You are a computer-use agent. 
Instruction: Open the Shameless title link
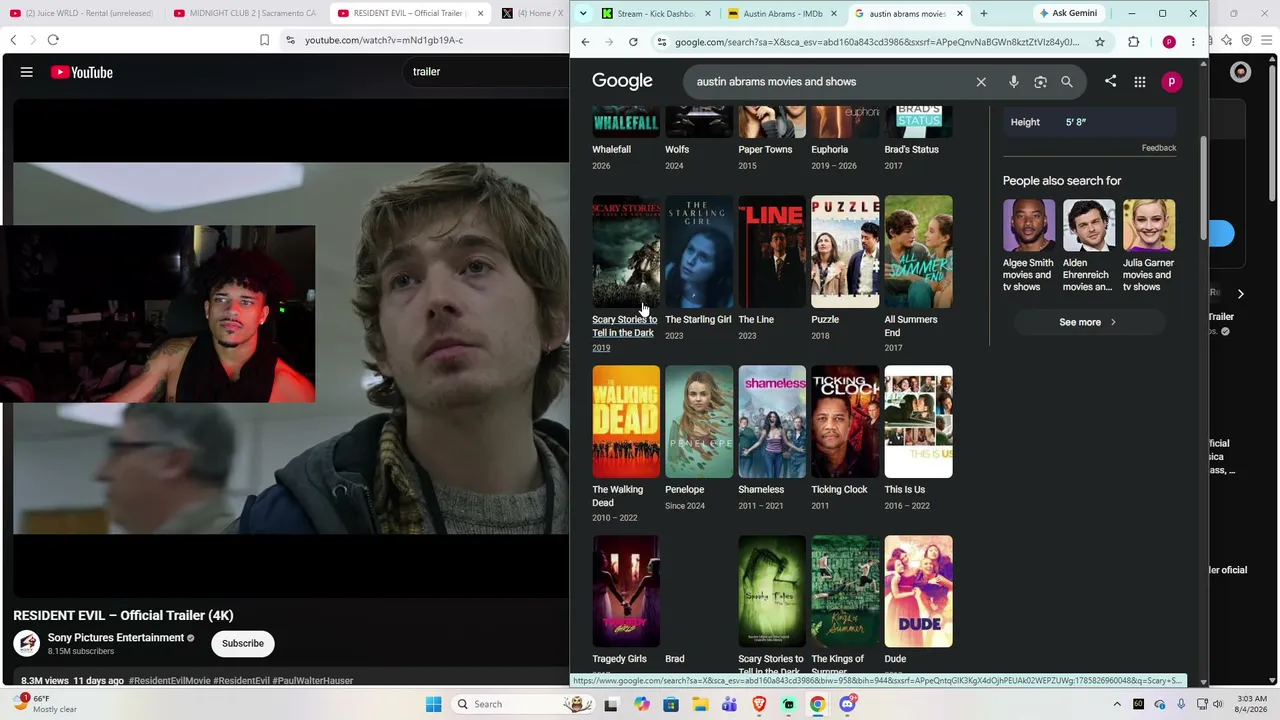click(761, 490)
